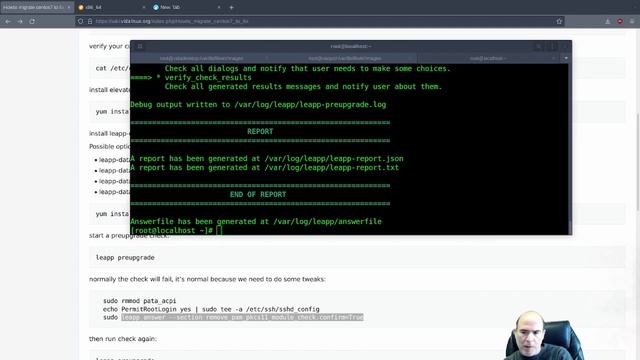The image size is (640, 360).
Task: Click 'then run check again:' paragraph
Action: pos(123,339)
